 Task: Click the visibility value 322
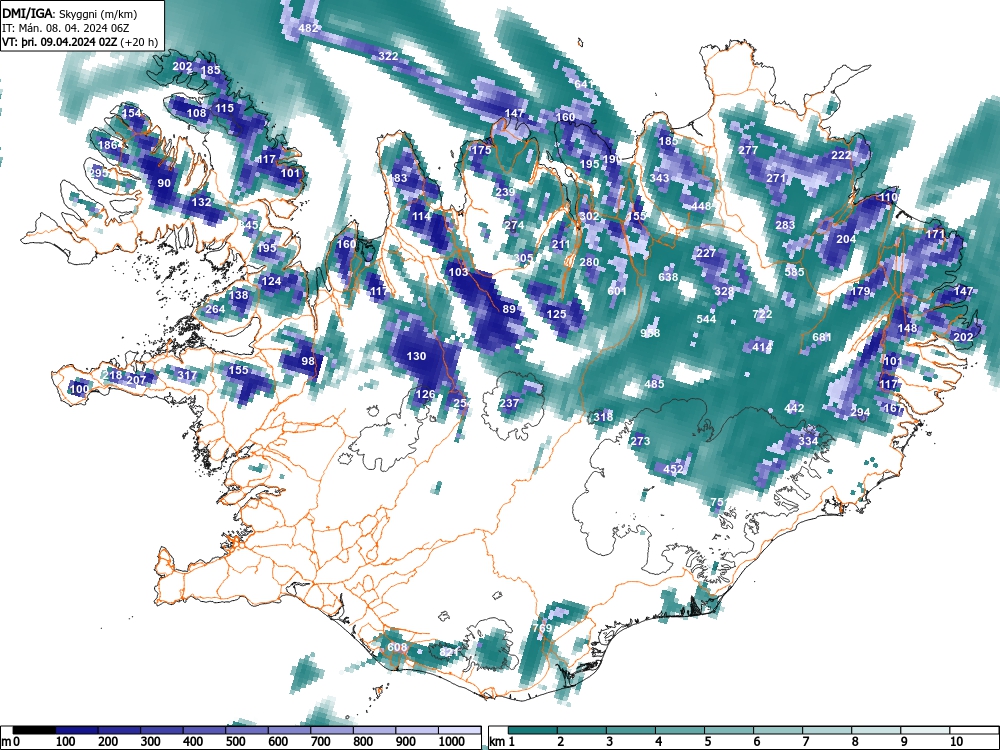tap(388, 56)
